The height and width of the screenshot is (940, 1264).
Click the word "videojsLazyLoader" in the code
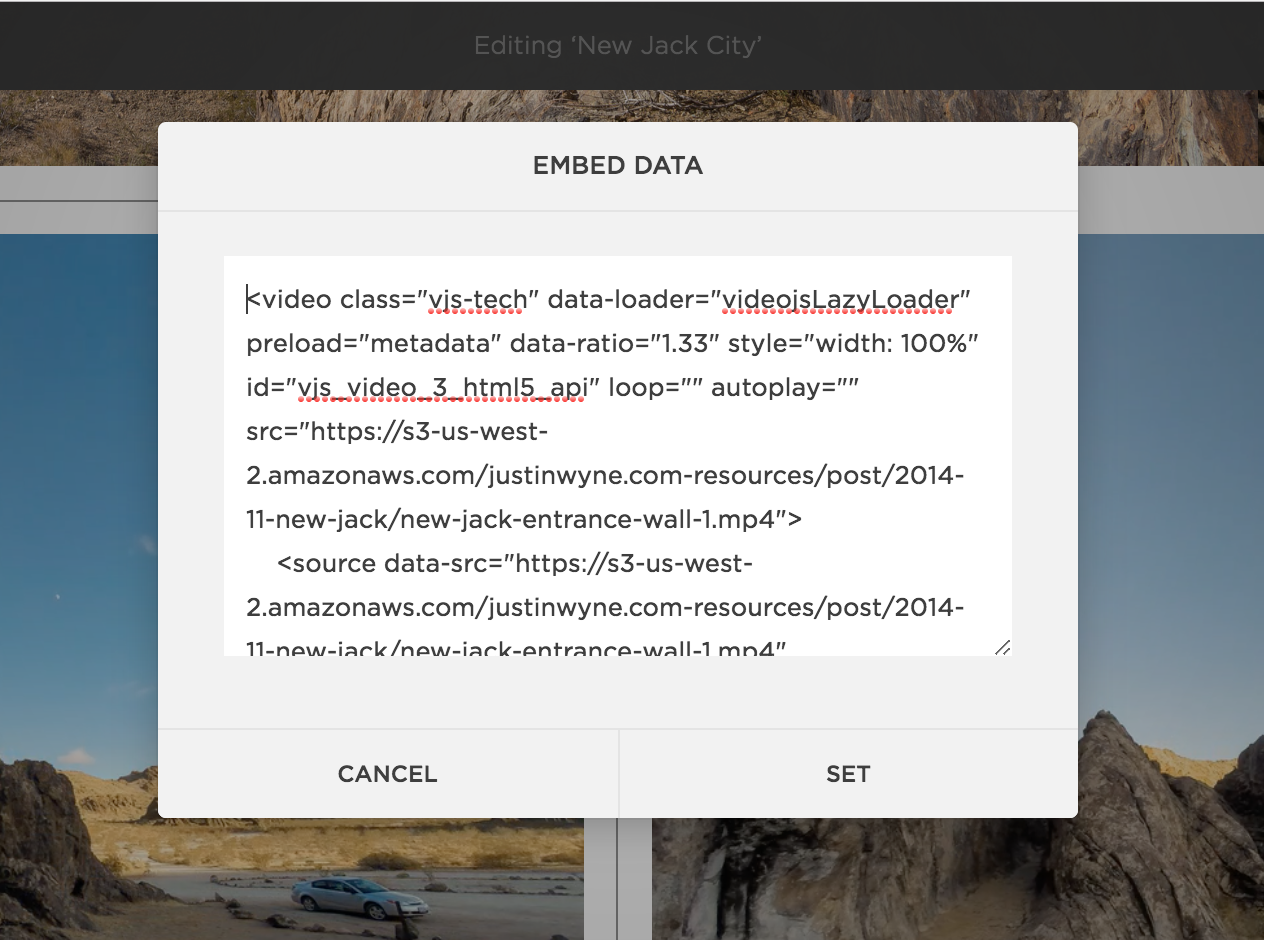pyautogui.click(x=840, y=299)
